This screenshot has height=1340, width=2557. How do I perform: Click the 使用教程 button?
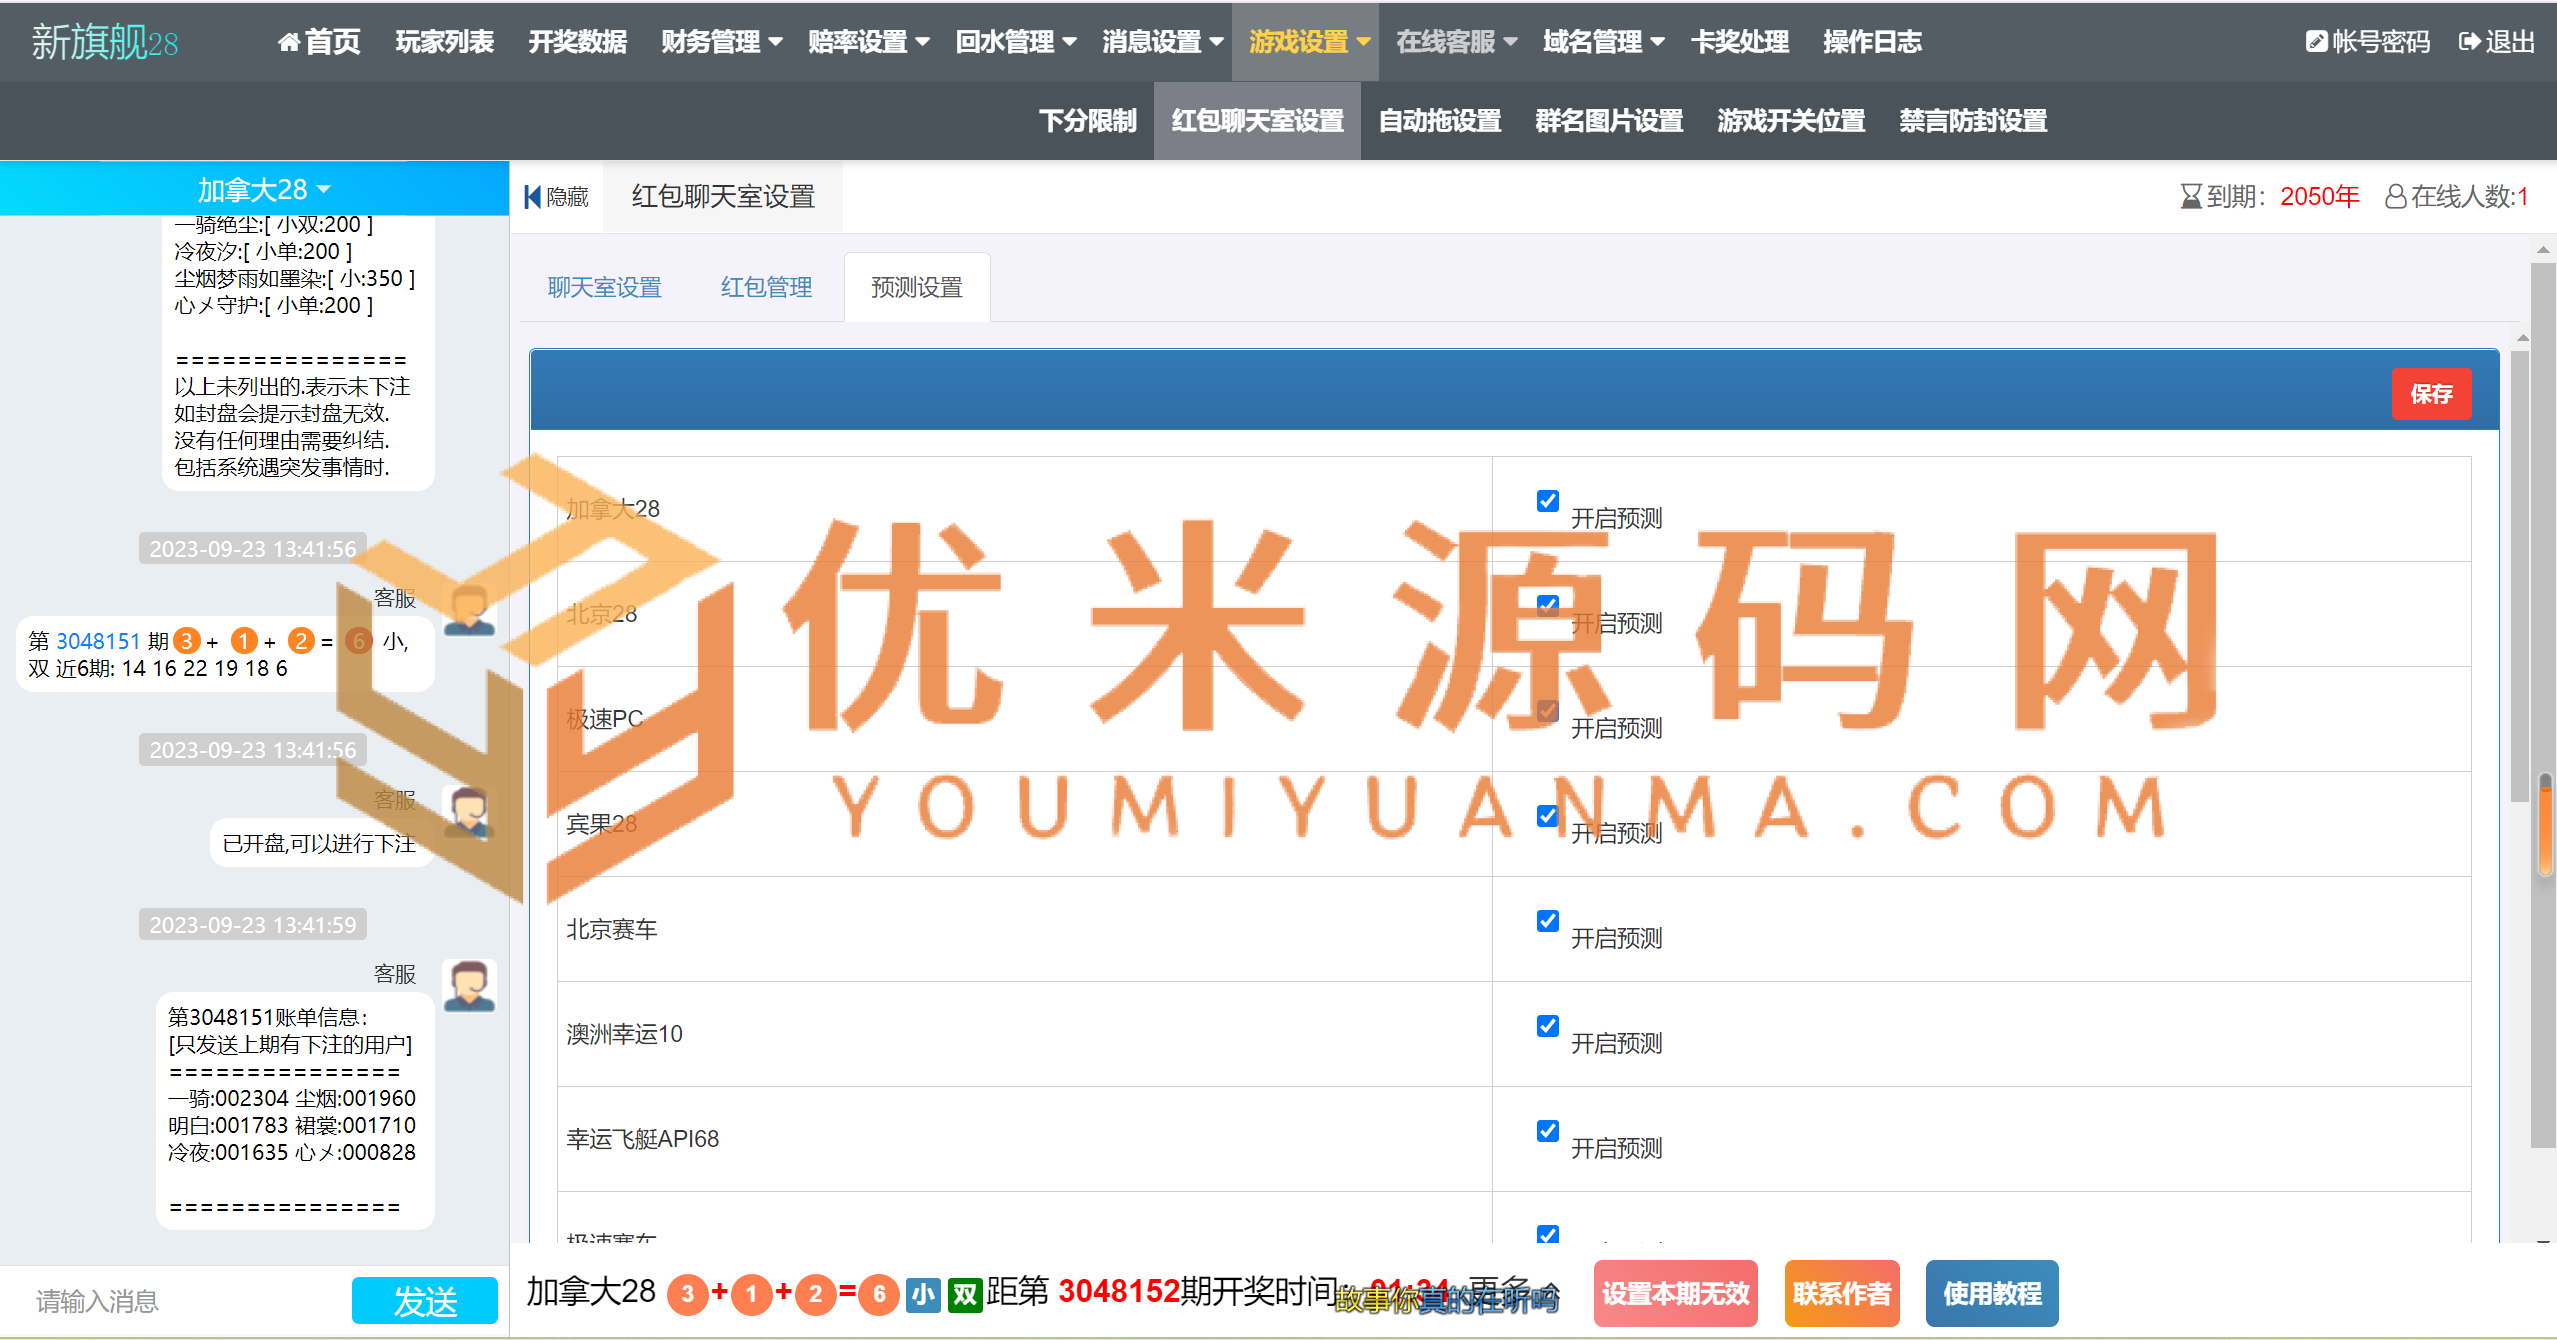[x=1992, y=1294]
